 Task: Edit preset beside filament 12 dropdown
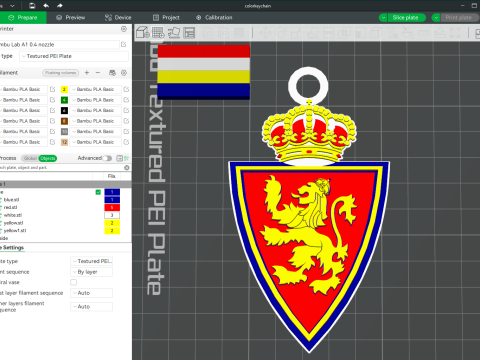click(126, 142)
